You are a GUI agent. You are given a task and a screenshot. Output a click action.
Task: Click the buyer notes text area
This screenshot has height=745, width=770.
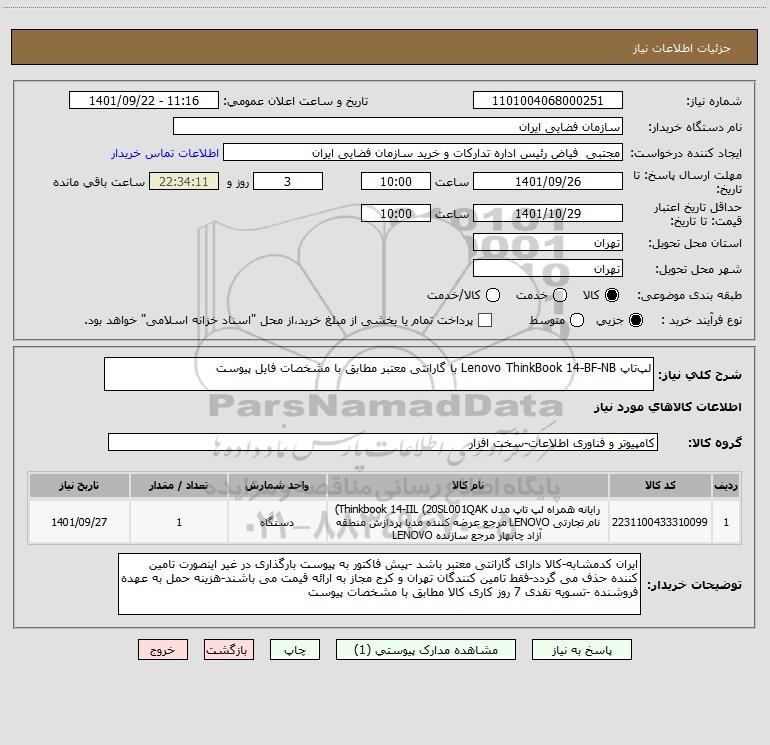tap(379, 584)
